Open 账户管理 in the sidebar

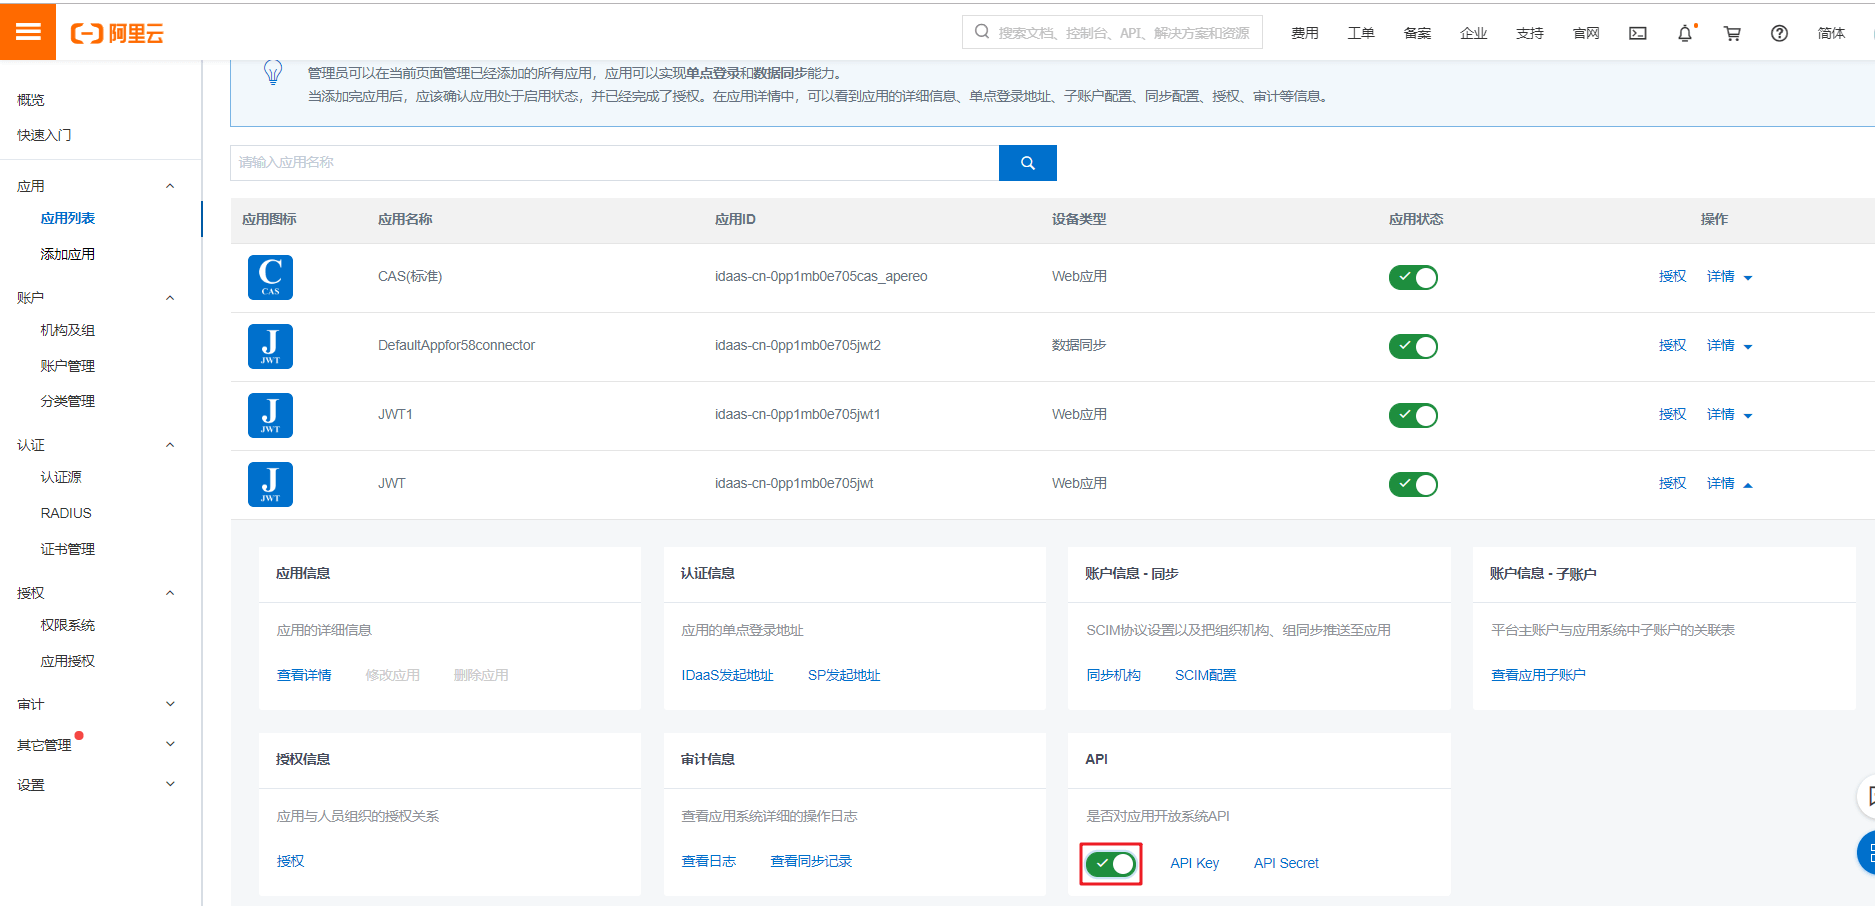coord(68,366)
